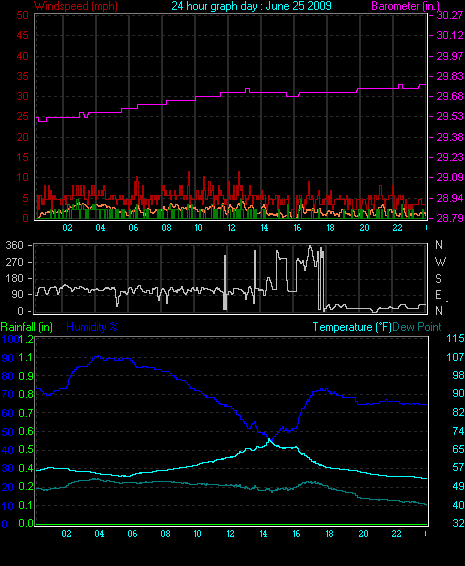
Task: Click the 115 temperature scale value
Action: tap(455, 338)
